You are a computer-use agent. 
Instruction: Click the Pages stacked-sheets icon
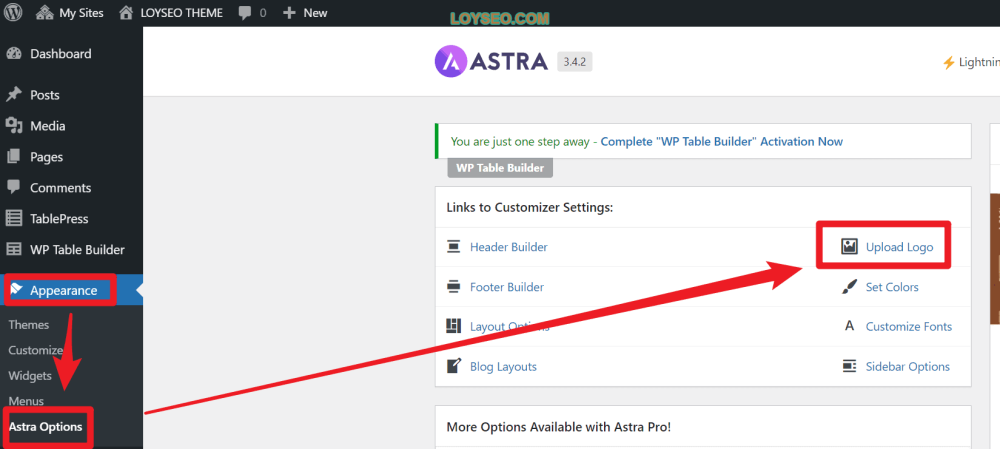tap(13, 156)
